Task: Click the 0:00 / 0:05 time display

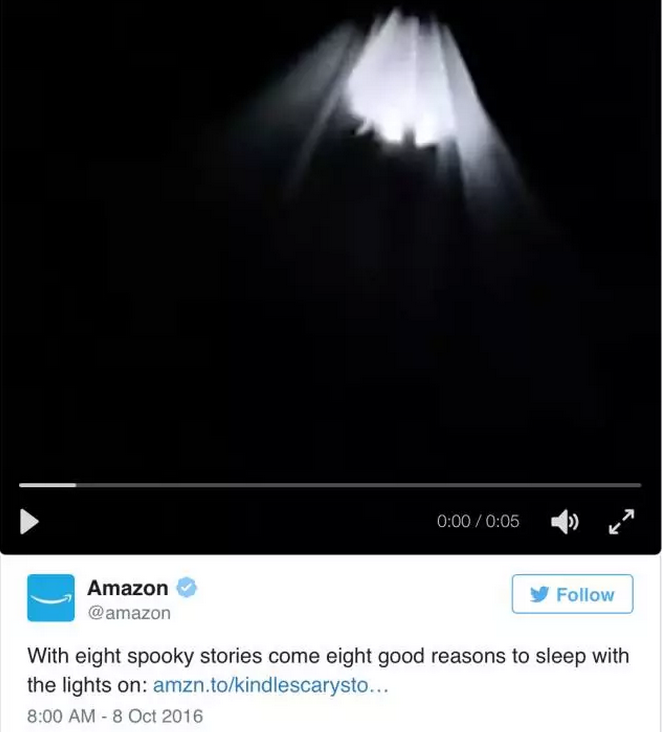Action: (x=478, y=521)
